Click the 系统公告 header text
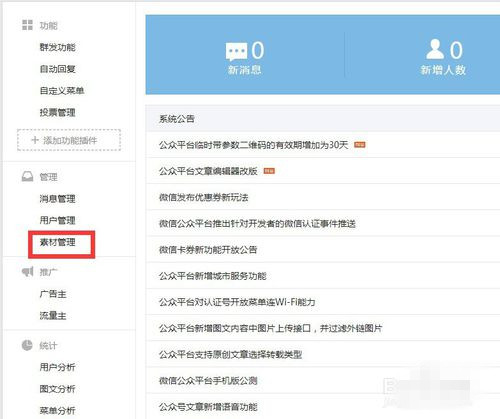Viewport: 500px width, 419px height. (177, 119)
